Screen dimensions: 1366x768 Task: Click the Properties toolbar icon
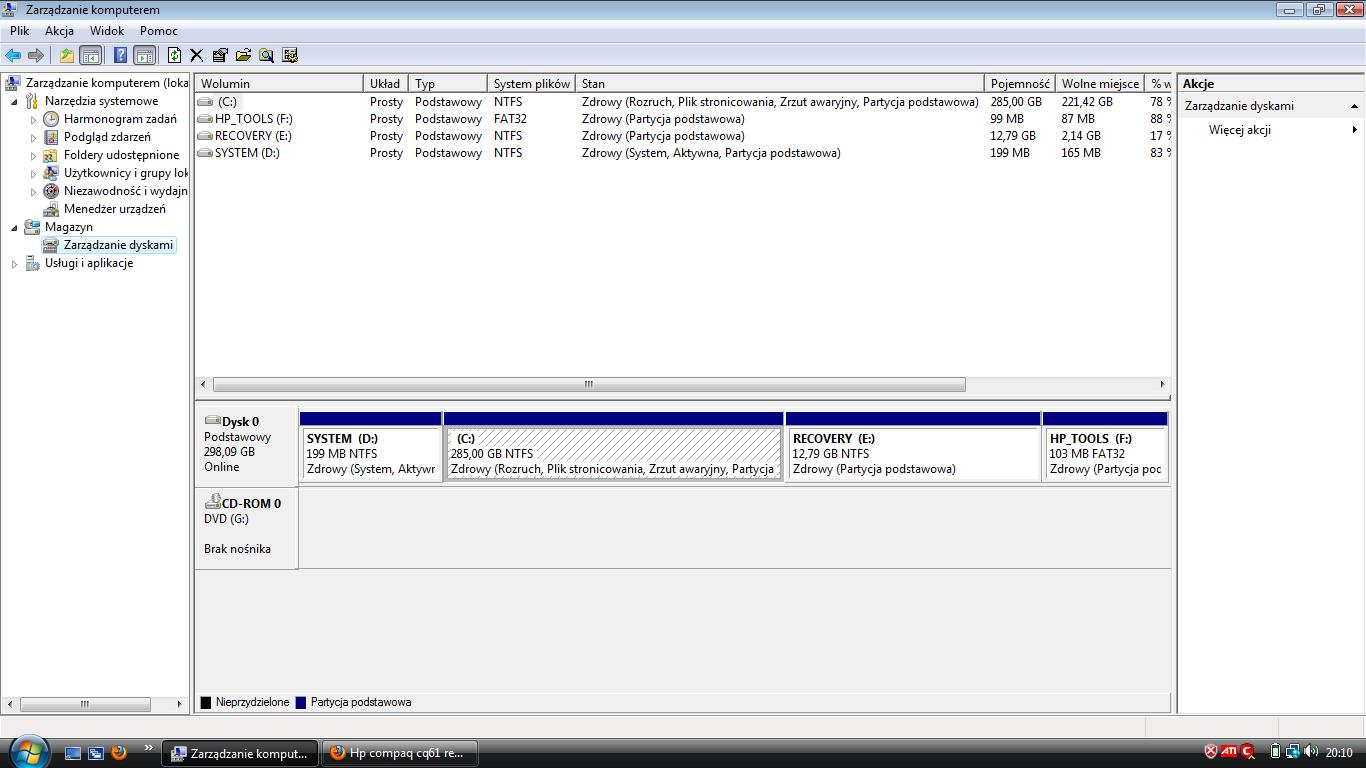tap(220, 56)
